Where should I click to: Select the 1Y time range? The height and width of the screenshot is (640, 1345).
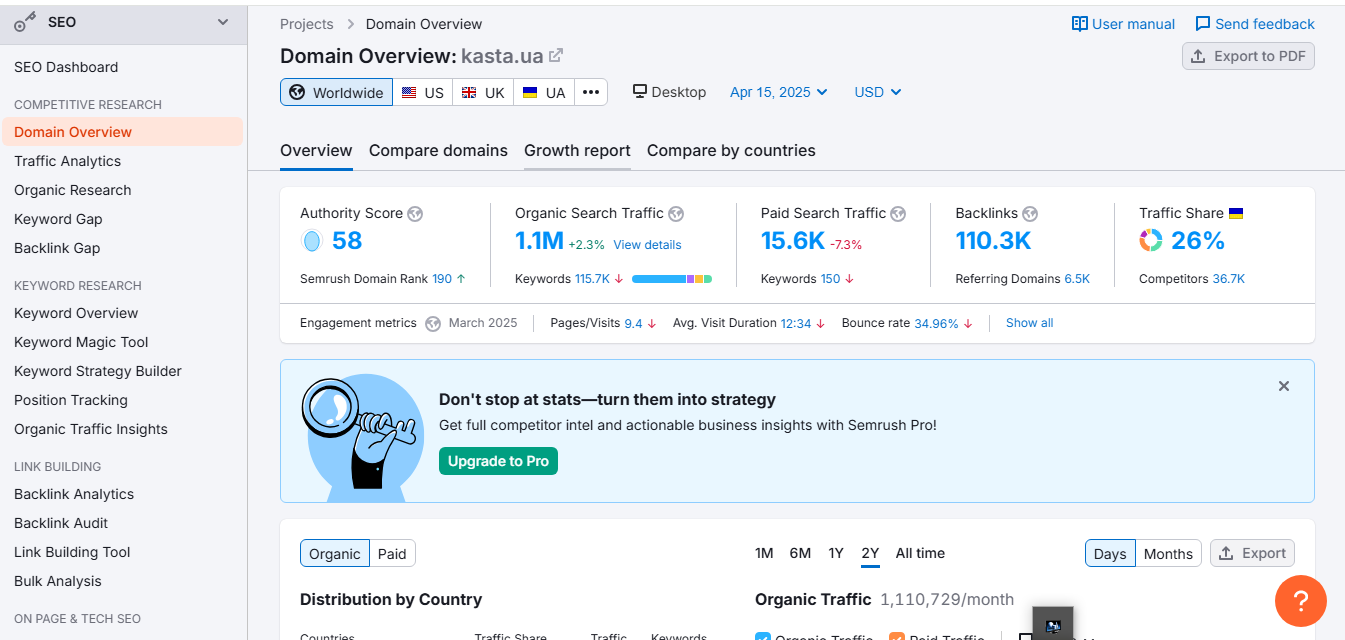(x=836, y=553)
